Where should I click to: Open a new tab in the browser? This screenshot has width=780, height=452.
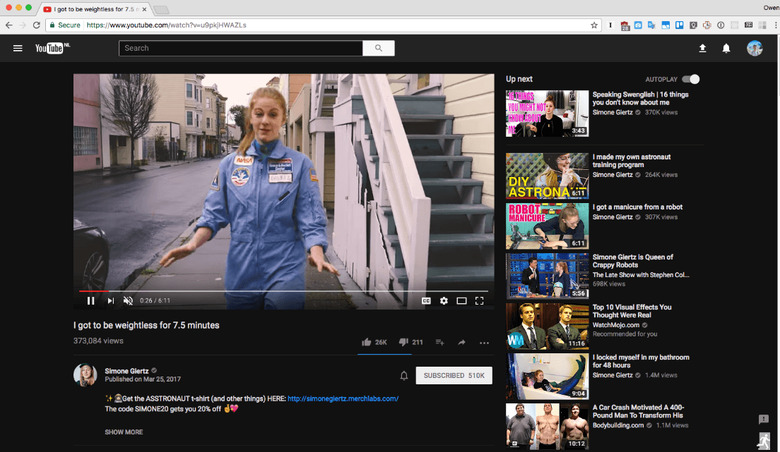click(x=161, y=10)
